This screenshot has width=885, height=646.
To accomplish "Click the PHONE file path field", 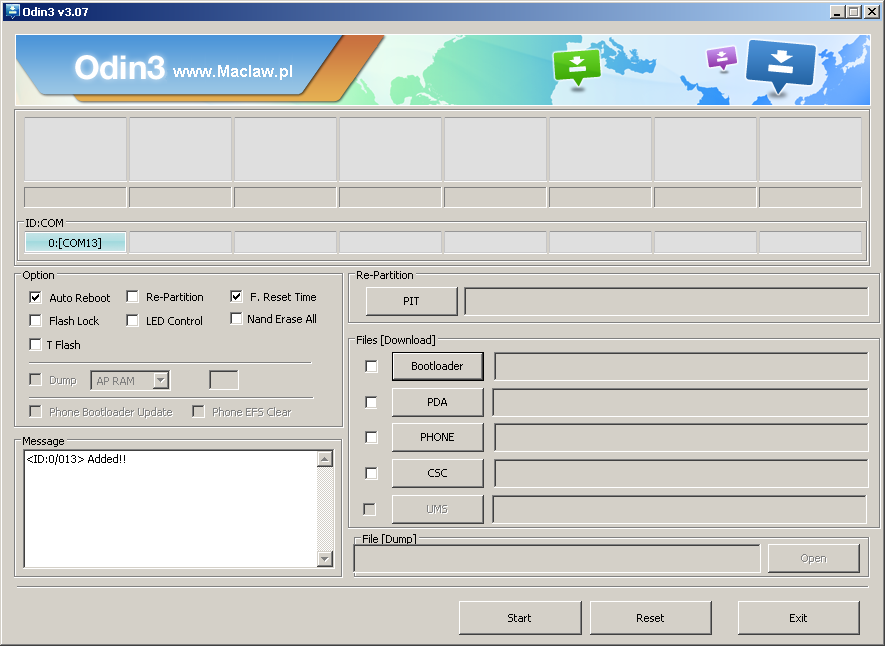I will pos(681,437).
